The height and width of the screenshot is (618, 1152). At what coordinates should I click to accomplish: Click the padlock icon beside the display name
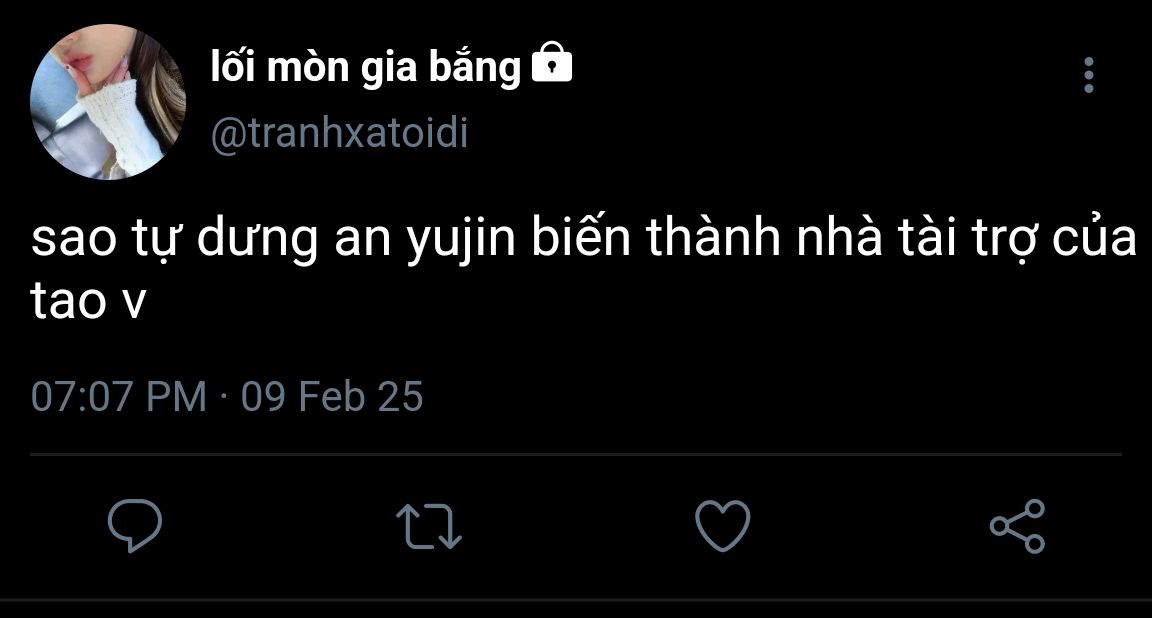point(551,66)
